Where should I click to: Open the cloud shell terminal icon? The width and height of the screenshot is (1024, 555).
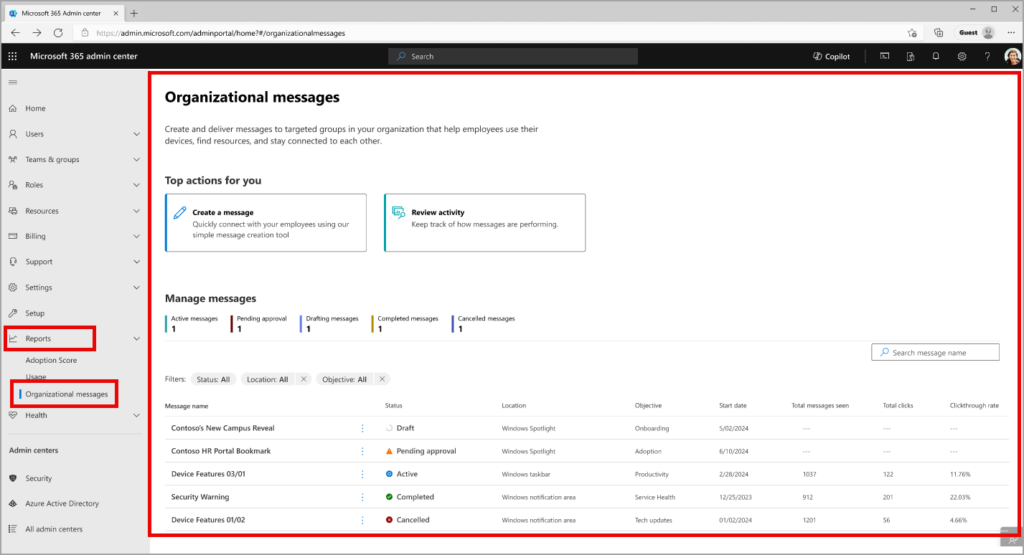(884, 56)
